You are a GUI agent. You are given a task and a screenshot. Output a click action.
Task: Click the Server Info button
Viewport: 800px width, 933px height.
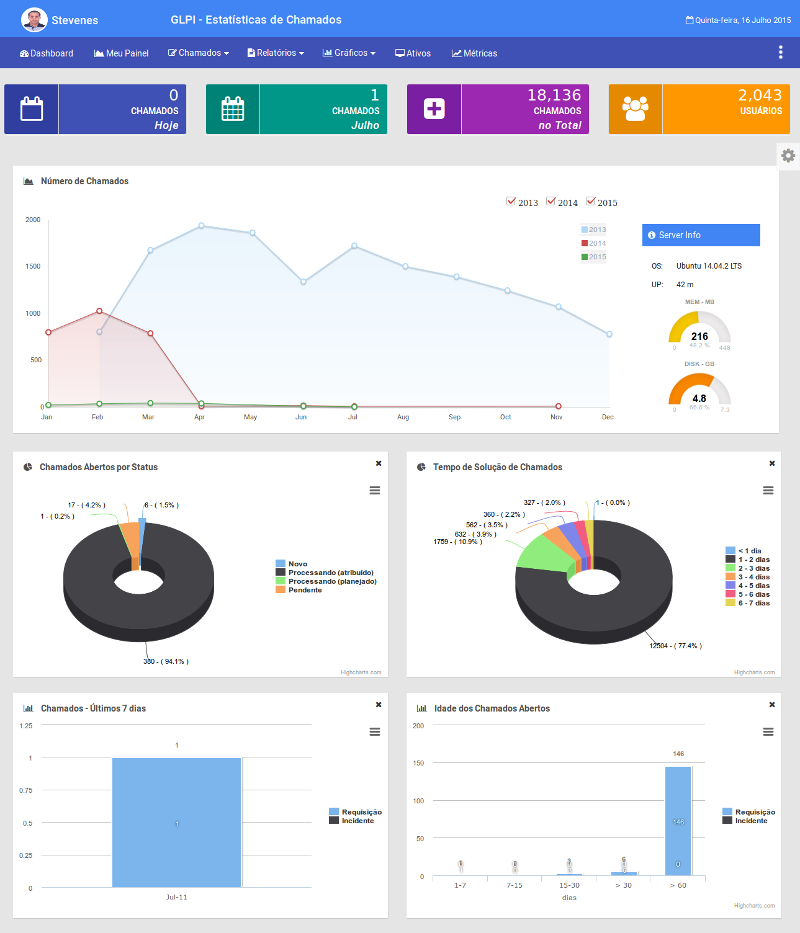click(x=700, y=234)
